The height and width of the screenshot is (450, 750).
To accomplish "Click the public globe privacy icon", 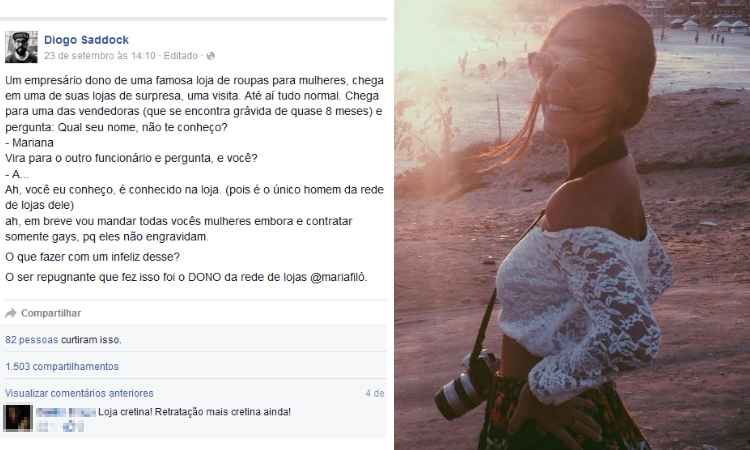I will pos(210,56).
